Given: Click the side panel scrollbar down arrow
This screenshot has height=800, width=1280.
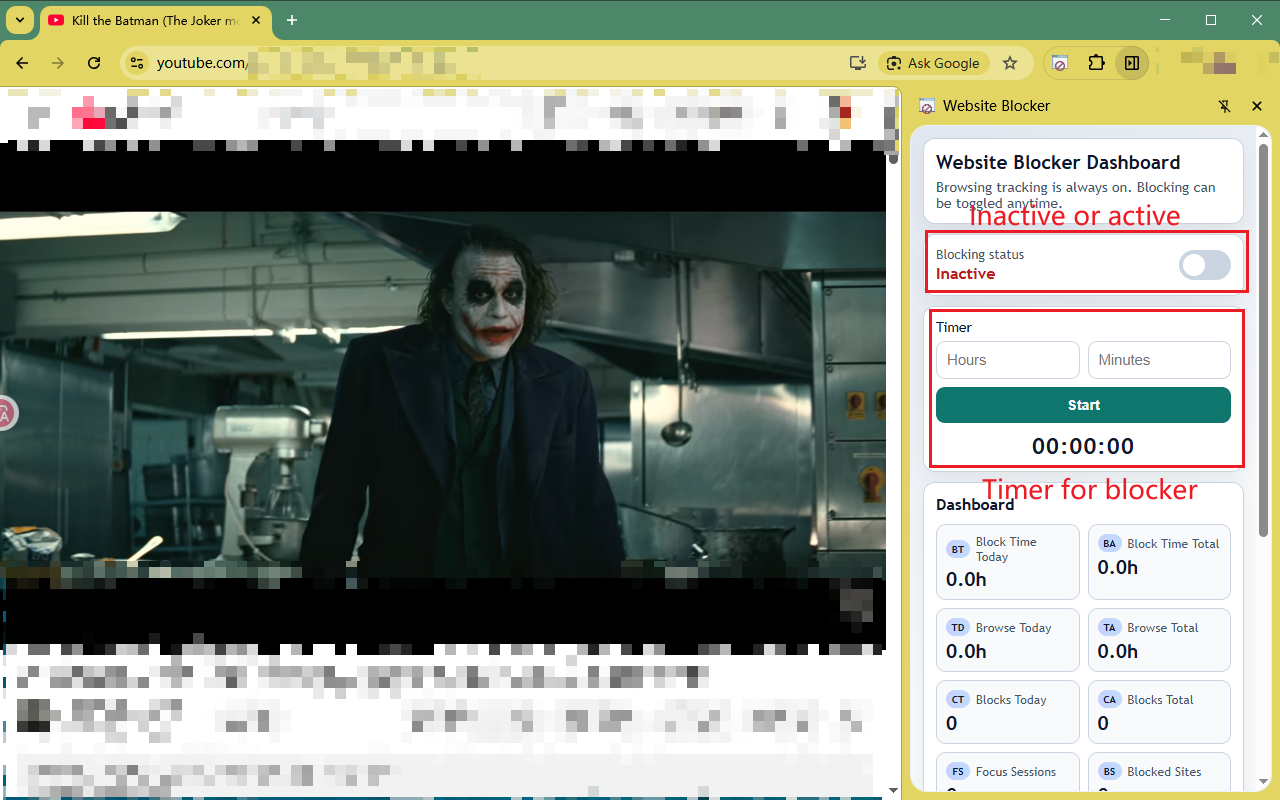Looking at the screenshot, I should pyautogui.click(x=1264, y=780).
